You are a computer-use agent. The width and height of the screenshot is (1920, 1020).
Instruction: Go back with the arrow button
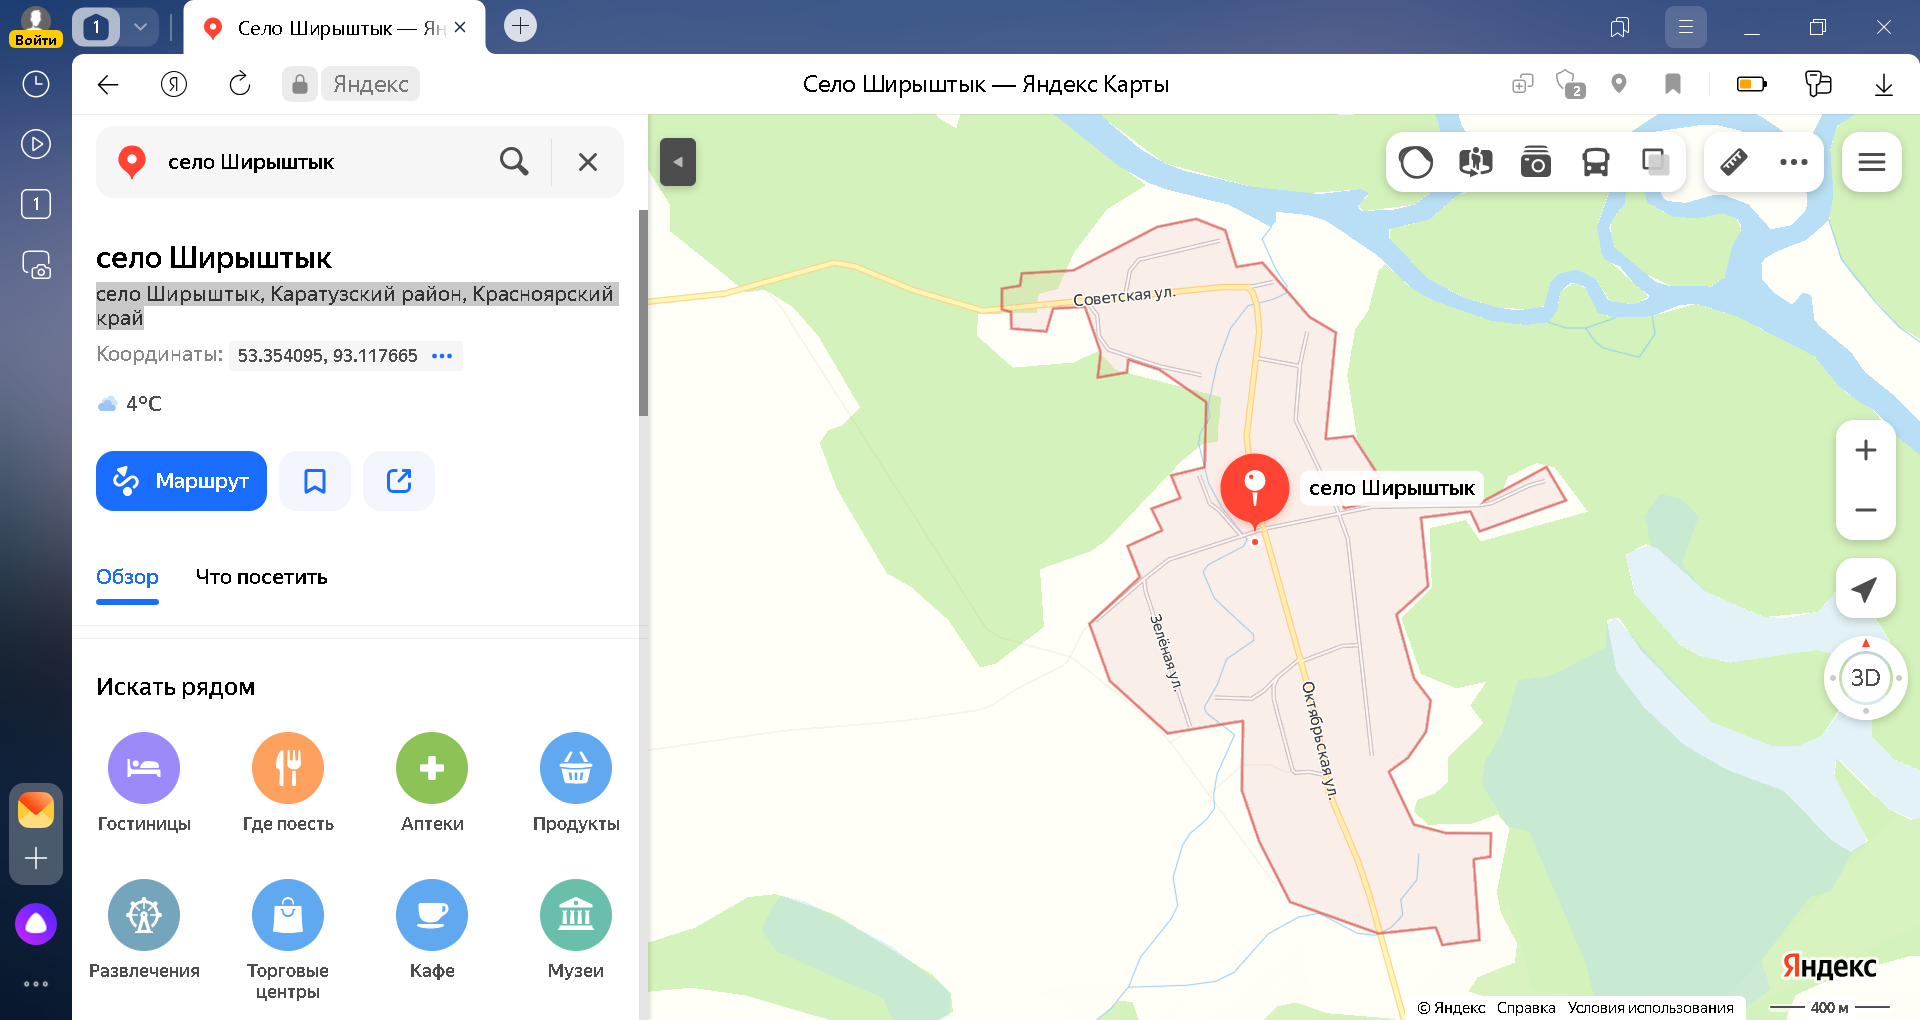pyautogui.click(x=108, y=85)
